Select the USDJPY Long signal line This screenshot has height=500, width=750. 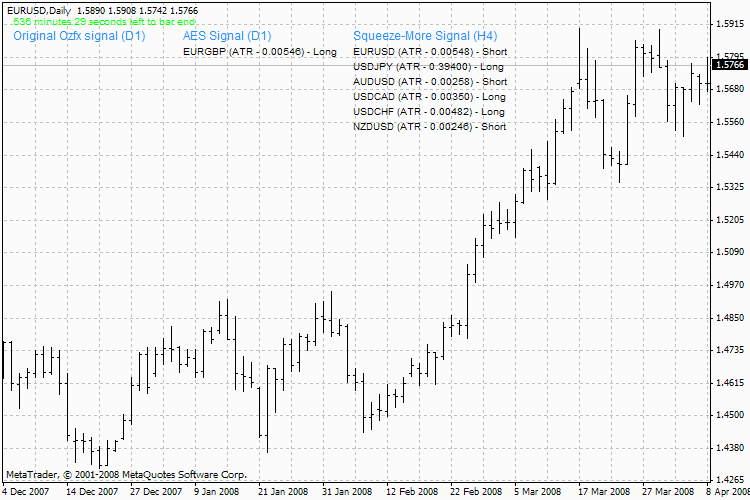pos(428,67)
